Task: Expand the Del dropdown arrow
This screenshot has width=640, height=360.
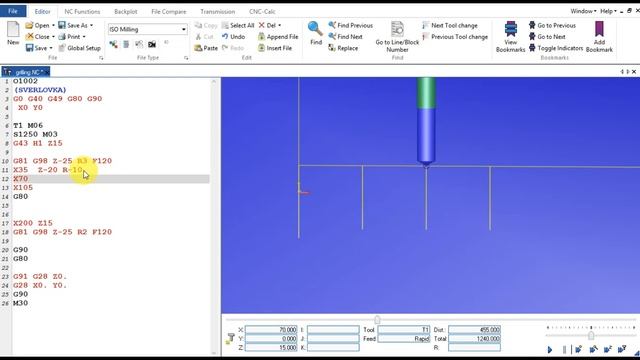Action: 279,25
